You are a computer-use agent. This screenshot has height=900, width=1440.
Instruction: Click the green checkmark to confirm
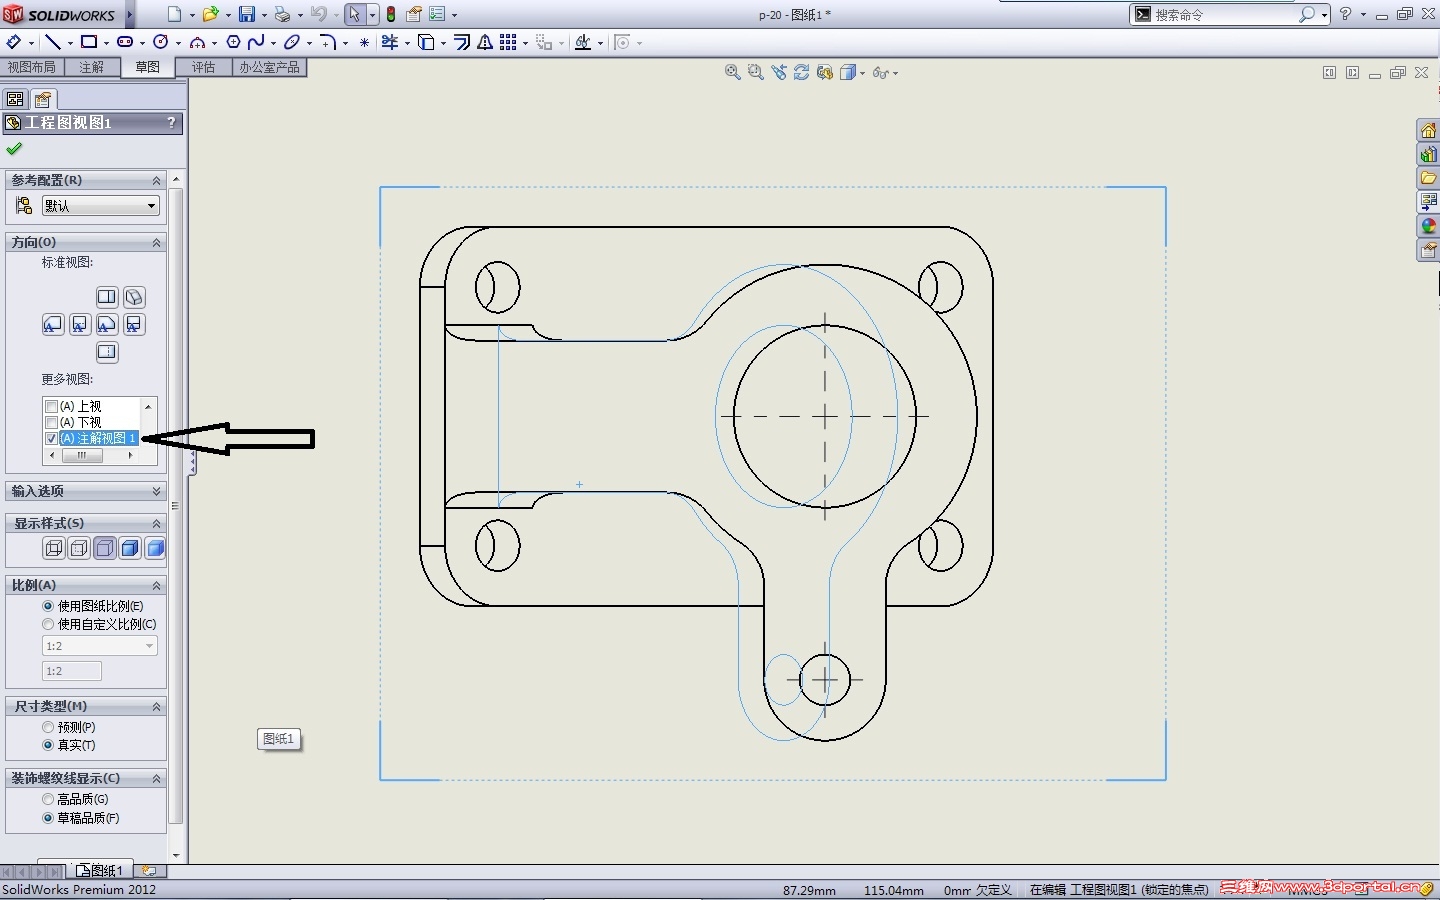14,149
